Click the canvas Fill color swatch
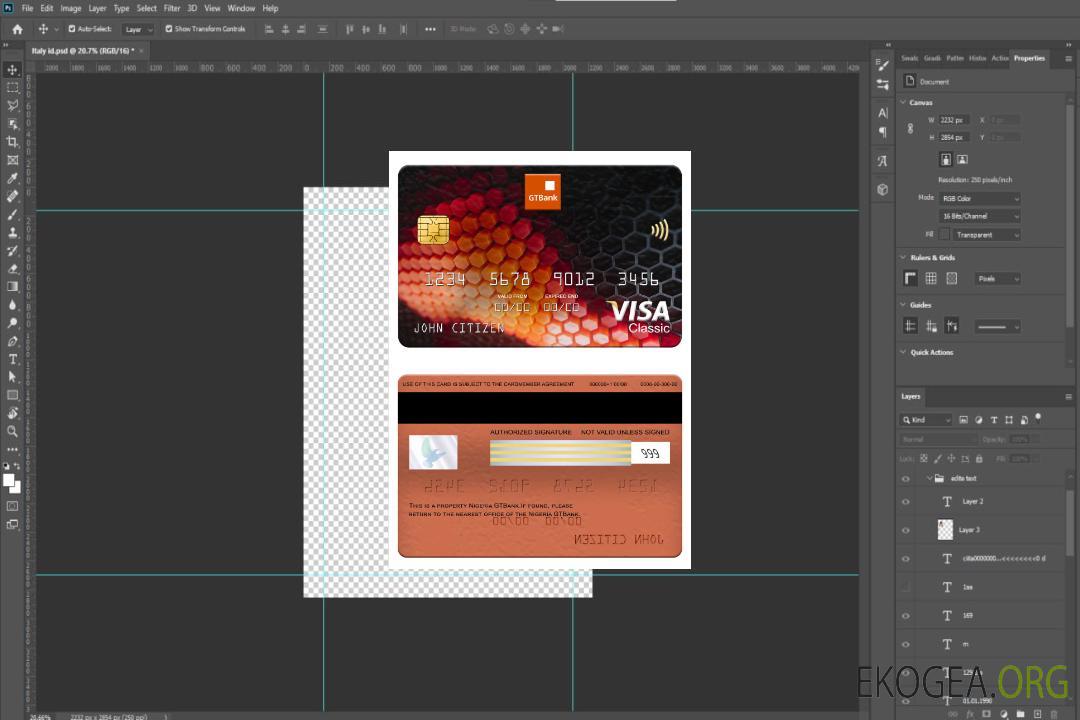The image size is (1080, 720). (945, 235)
